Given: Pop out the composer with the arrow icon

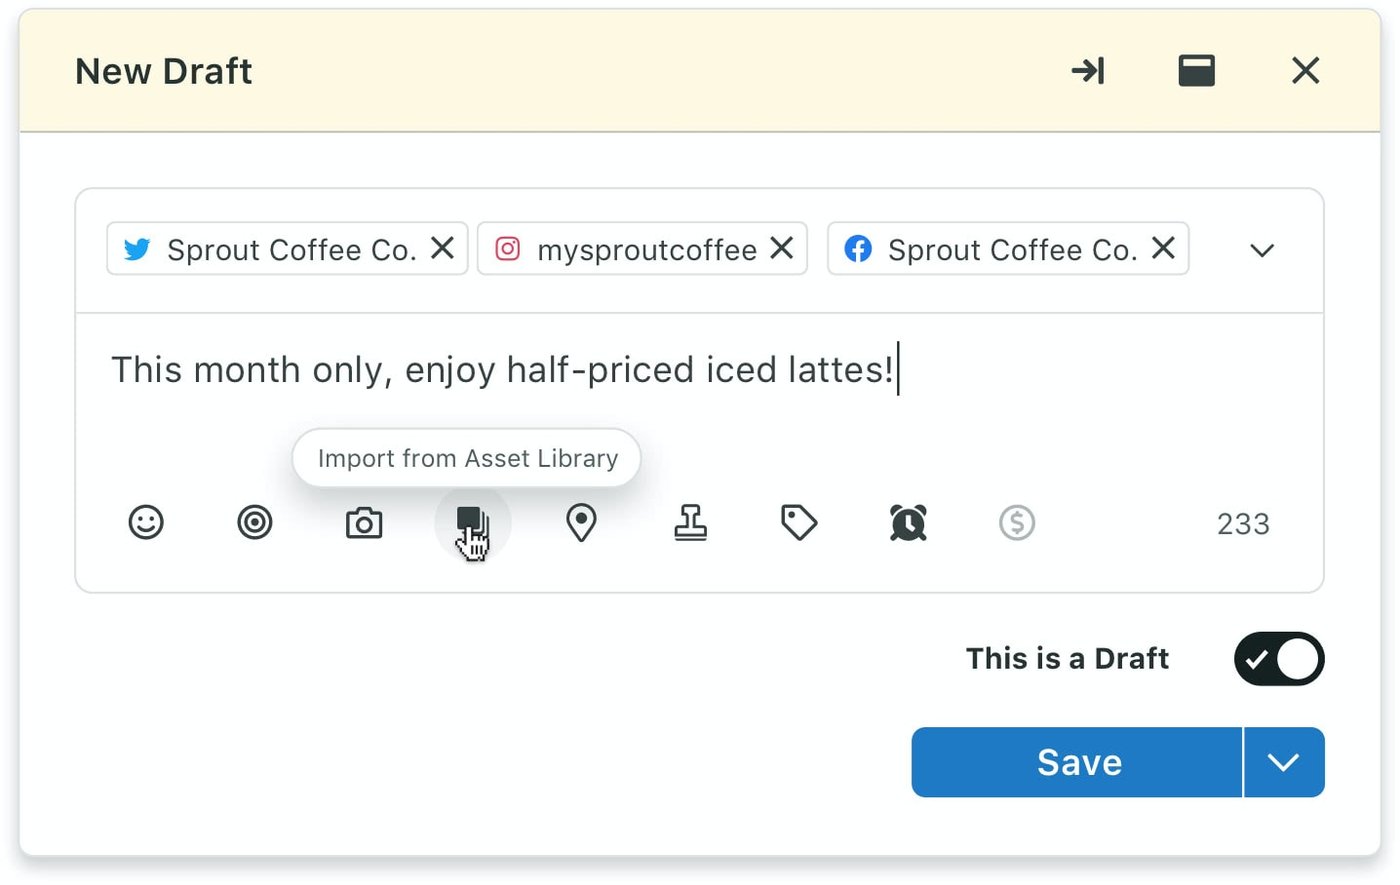Looking at the screenshot, I should [1089, 70].
